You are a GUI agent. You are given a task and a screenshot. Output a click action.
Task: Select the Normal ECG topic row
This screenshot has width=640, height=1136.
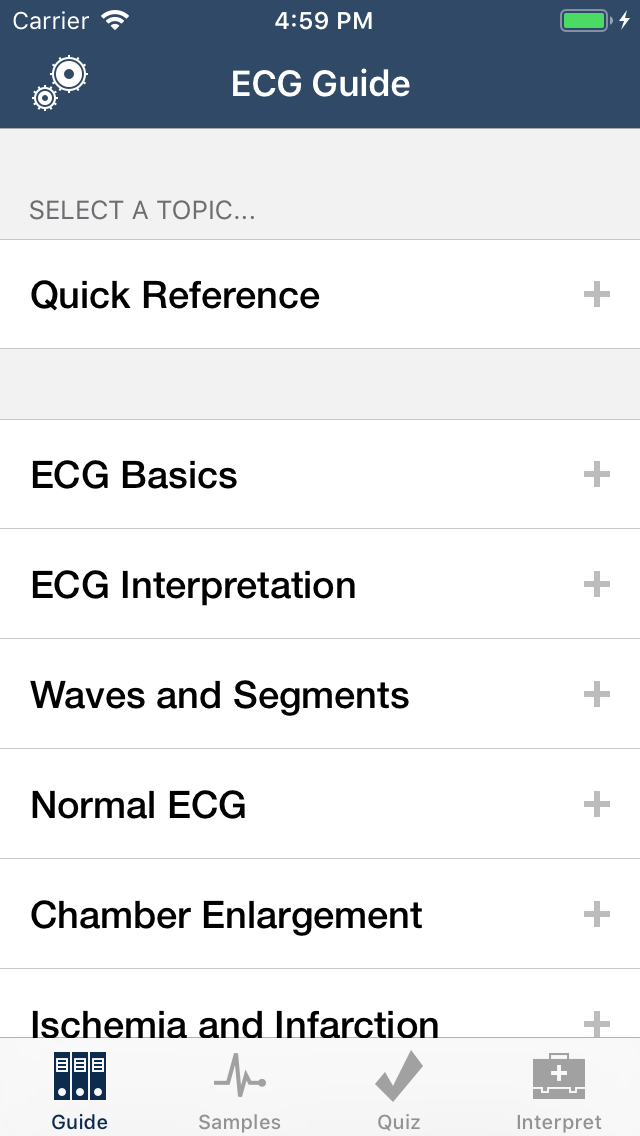139,805
